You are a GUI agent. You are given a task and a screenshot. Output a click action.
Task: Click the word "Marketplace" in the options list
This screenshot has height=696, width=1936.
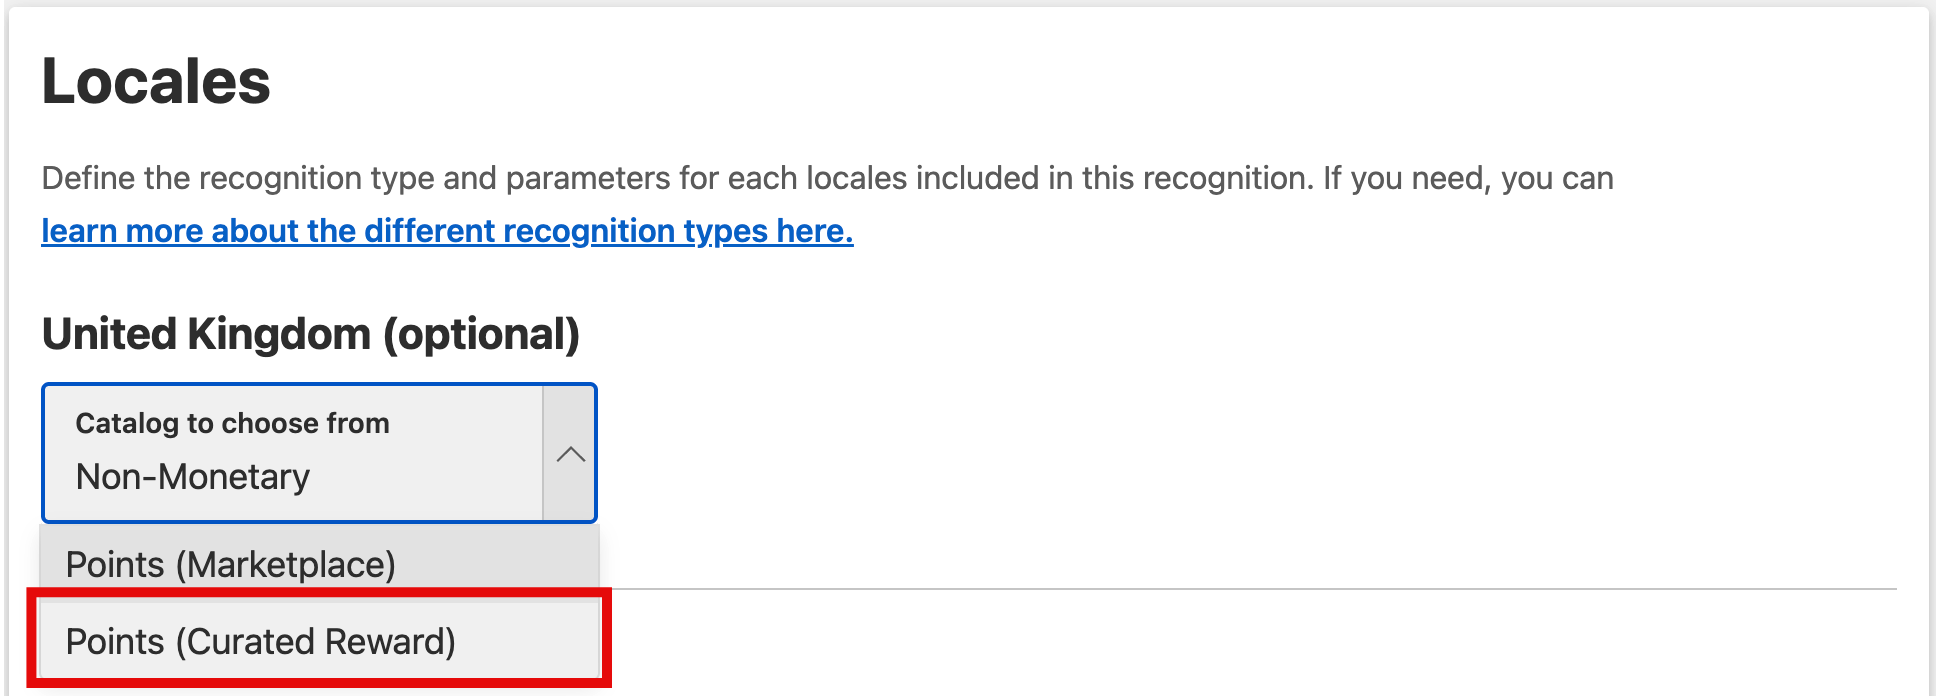click(291, 565)
